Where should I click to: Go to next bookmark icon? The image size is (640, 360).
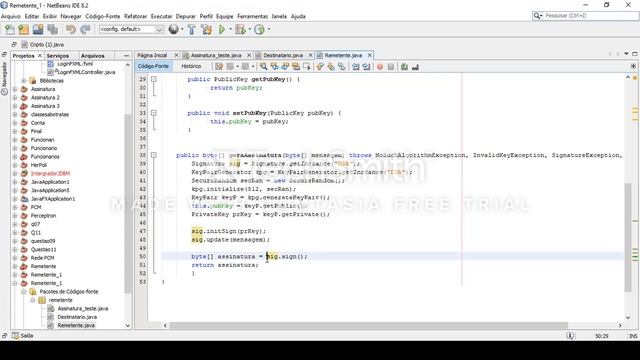click(331, 67)
